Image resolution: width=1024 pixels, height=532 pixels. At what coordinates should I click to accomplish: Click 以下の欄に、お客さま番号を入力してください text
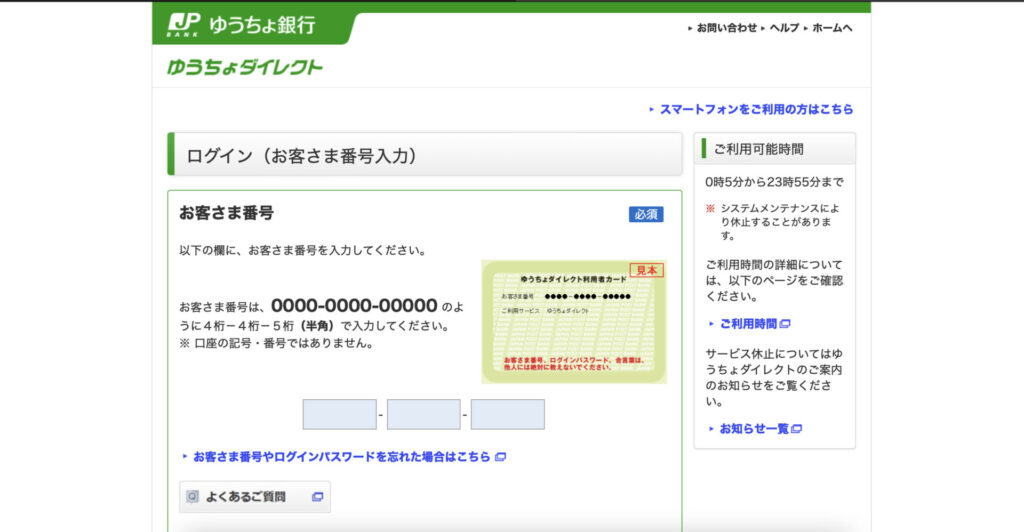point(303,250)
